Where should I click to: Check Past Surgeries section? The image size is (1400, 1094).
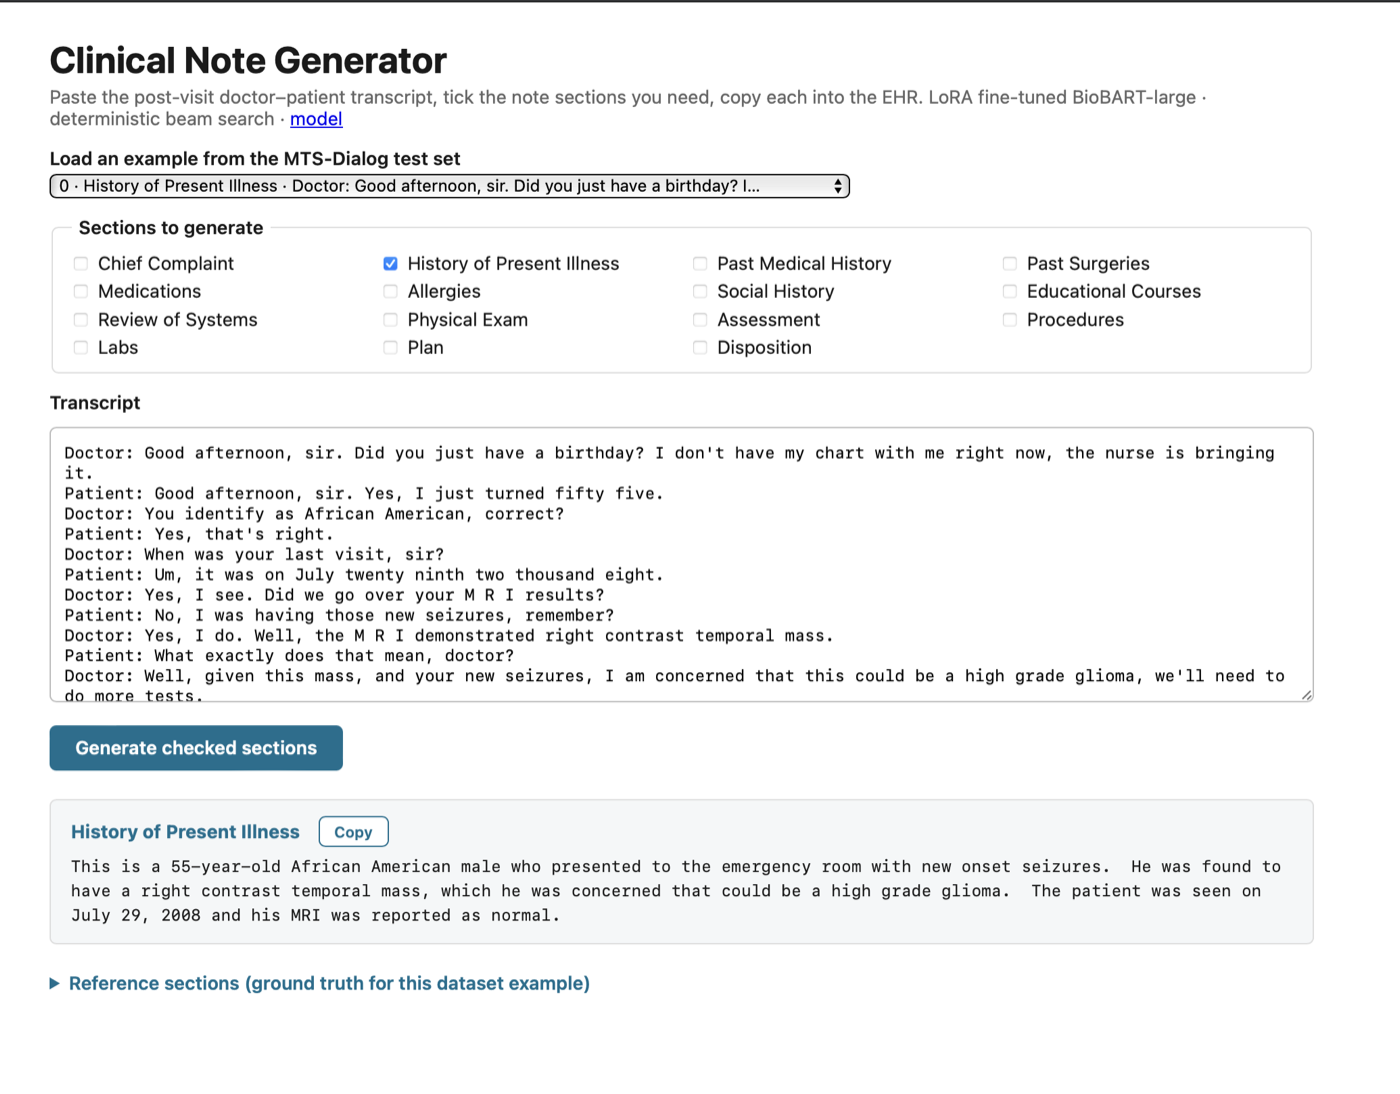pyautogui.click(x=1010, y=264)
